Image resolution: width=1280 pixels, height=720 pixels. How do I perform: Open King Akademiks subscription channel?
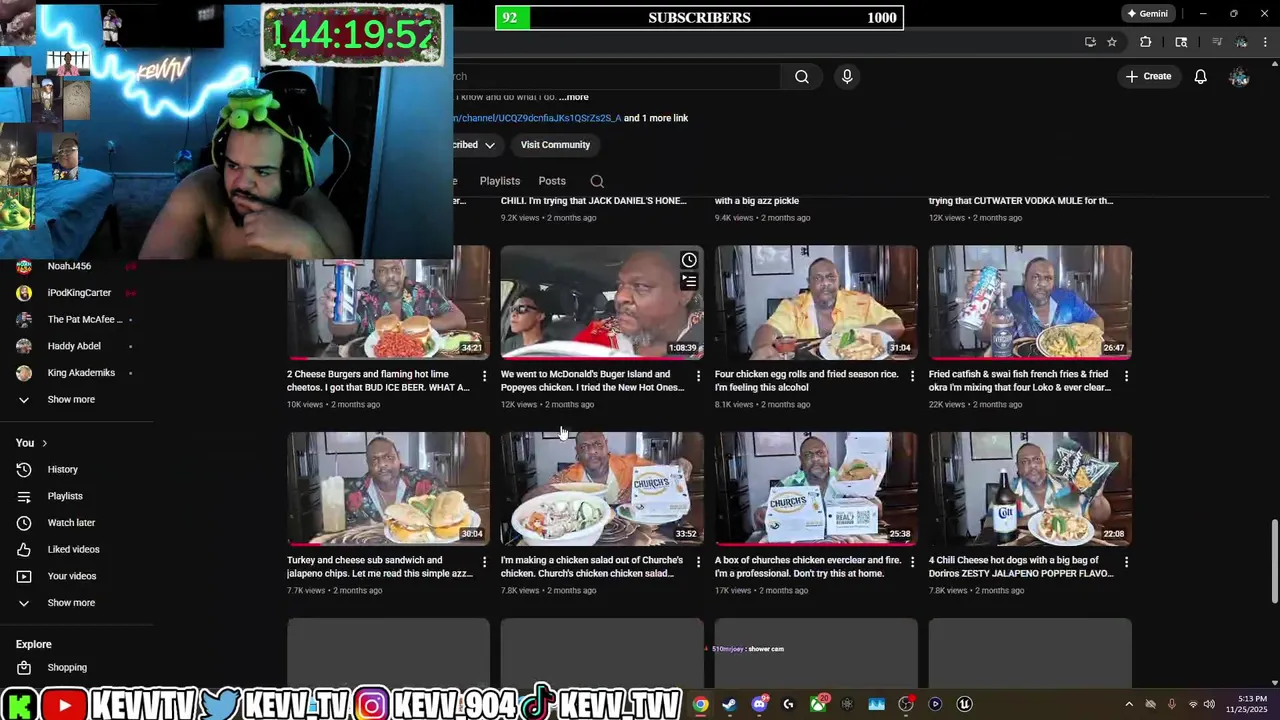point(81,373)
